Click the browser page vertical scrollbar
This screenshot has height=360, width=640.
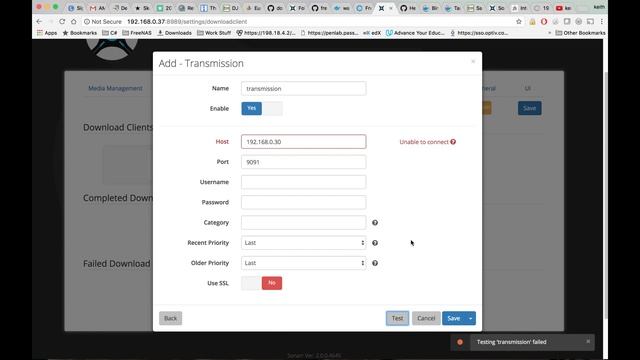tap(605, 196)
